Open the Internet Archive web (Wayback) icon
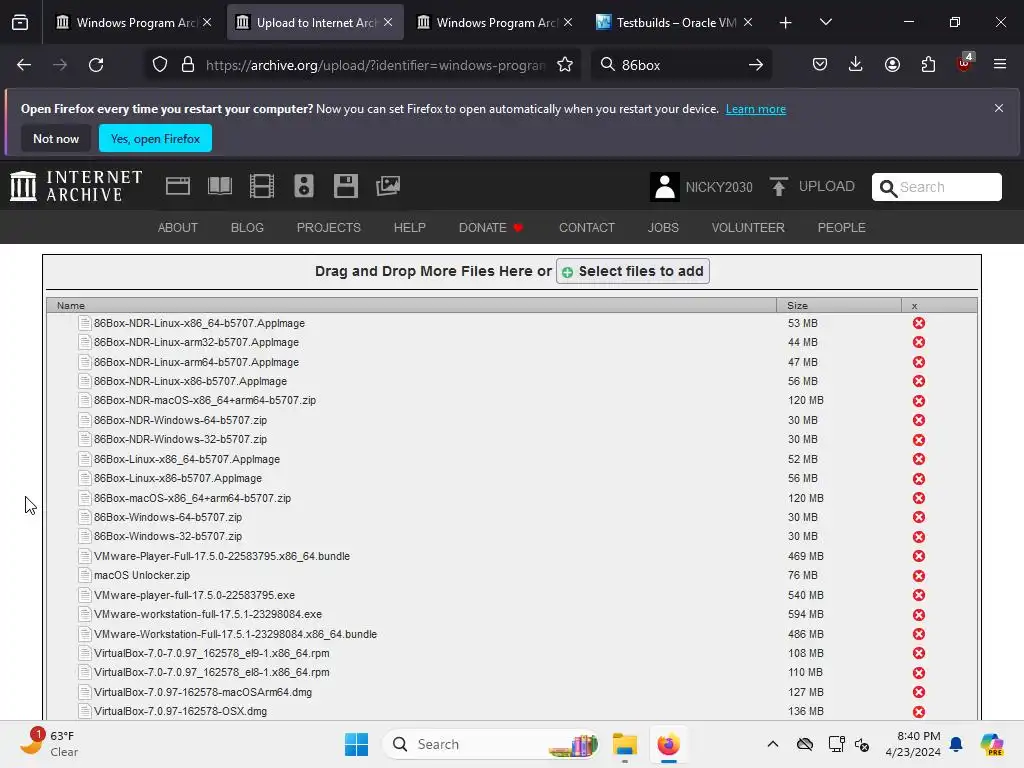Image resolution: width=1024 pixels, height=768 pixels. 178,186
